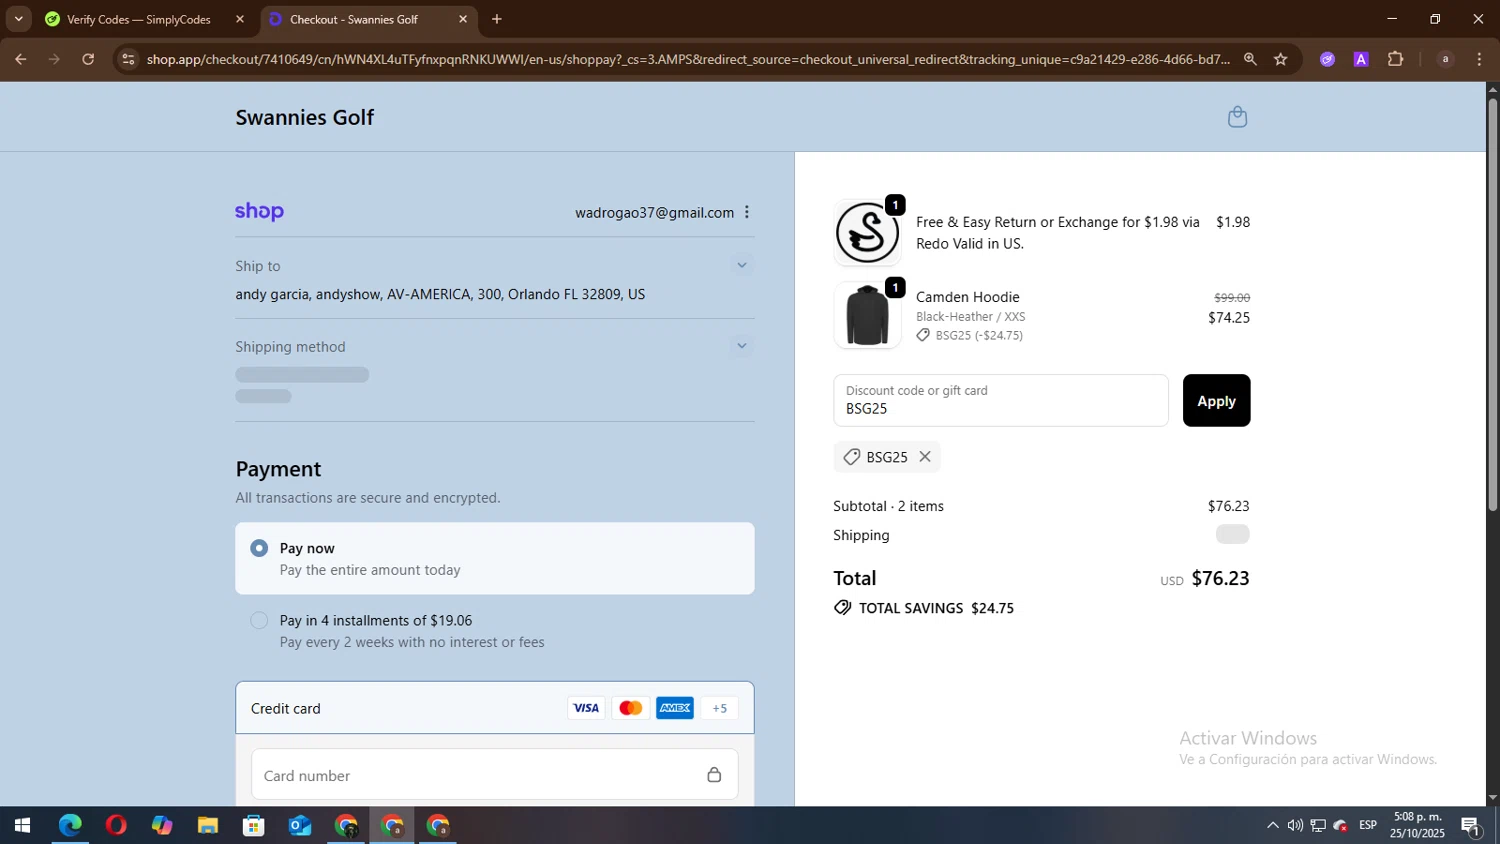Click the wadrogao37@gmail.com account email

[654, 212]
